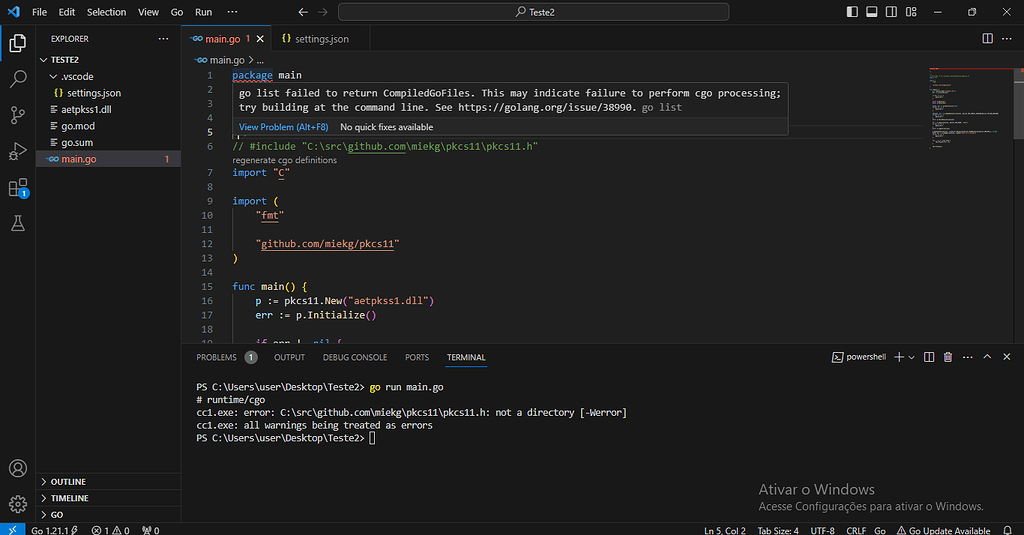Open the Selection menu
Image resolution: width=1024 pixels, height=535 pixels.
coord(106,12)
